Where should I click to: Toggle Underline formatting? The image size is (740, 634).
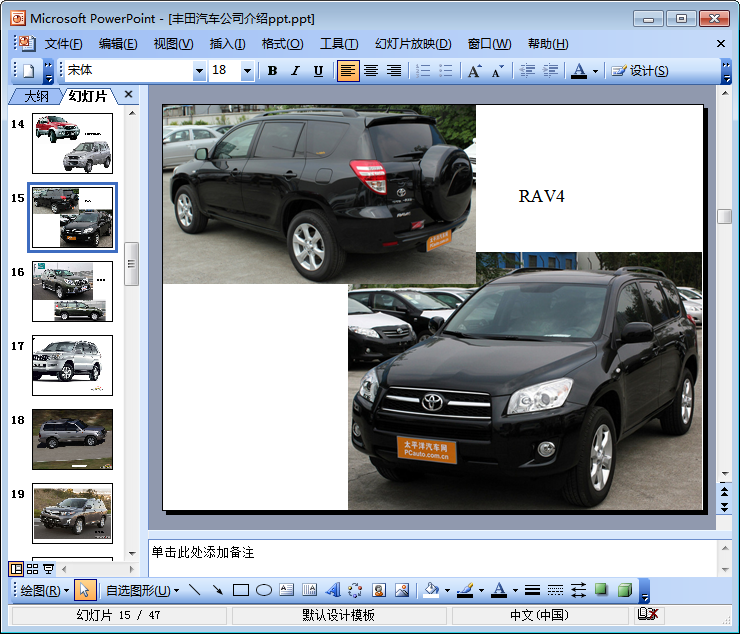[319, 71]
